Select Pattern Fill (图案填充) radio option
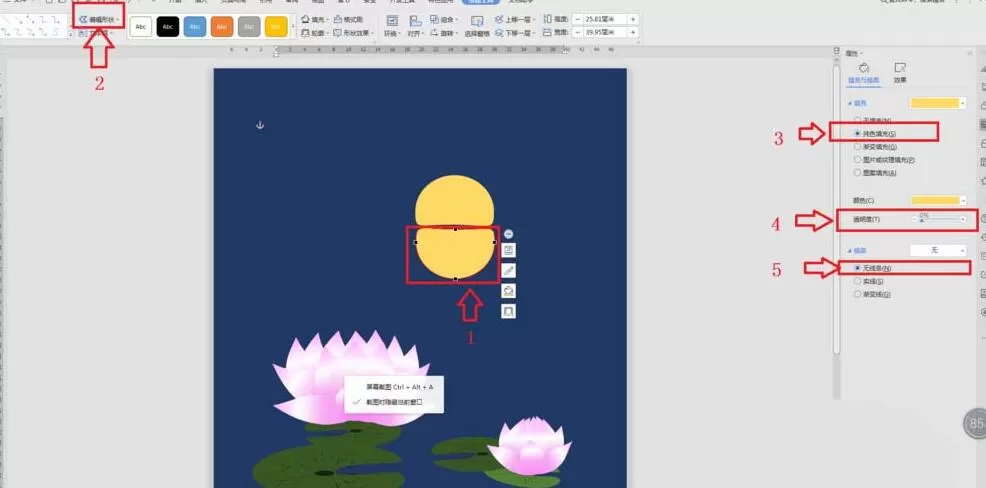 (875, 172)
